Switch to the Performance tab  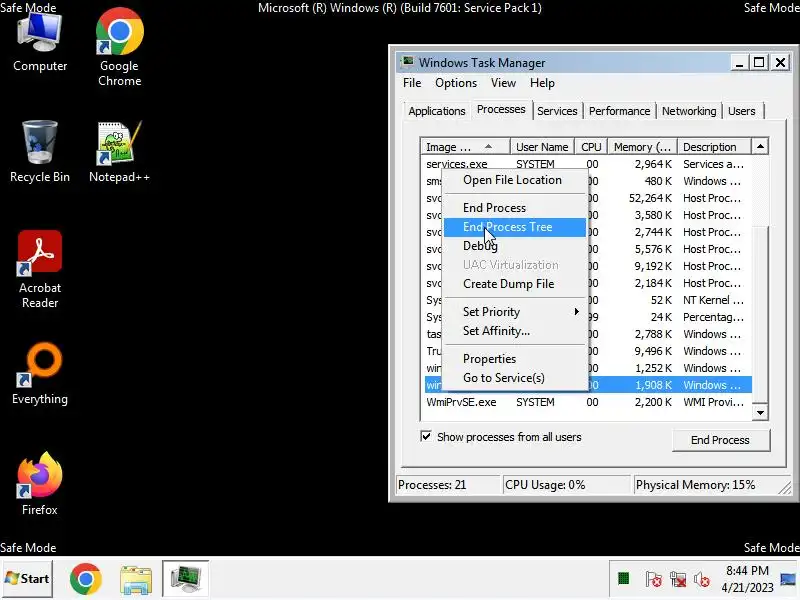tap(619, 111)
